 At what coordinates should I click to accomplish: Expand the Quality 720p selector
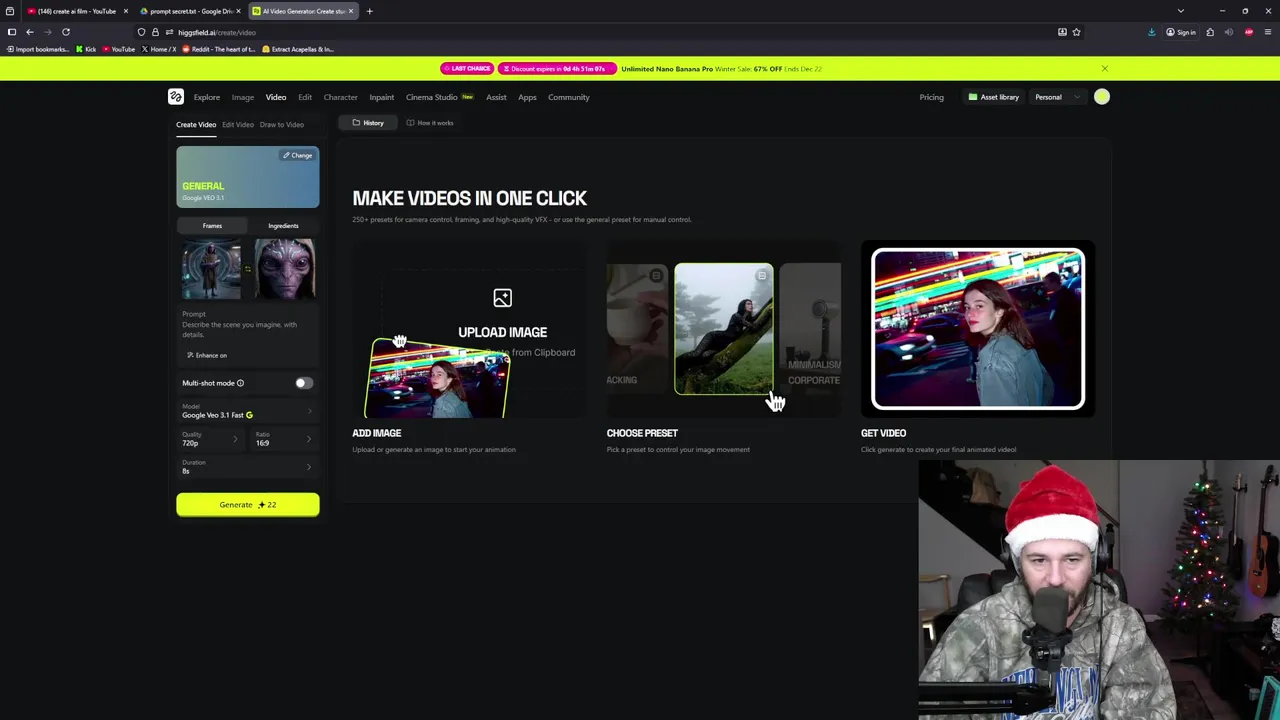tap(211, 439)
